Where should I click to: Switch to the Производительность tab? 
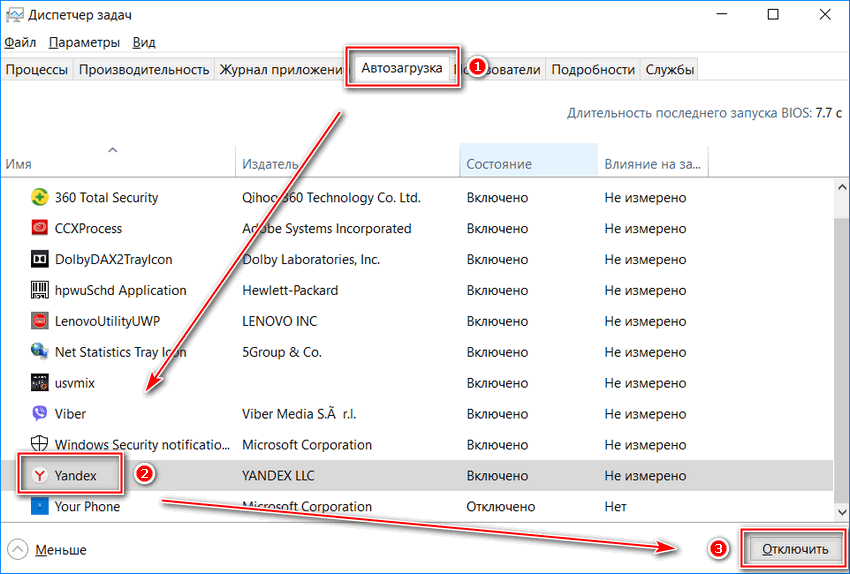click(x=144, y=69)
